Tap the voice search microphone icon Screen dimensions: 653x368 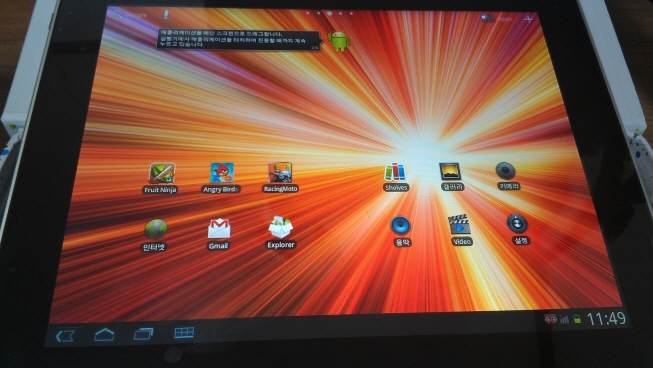(166, 15)
